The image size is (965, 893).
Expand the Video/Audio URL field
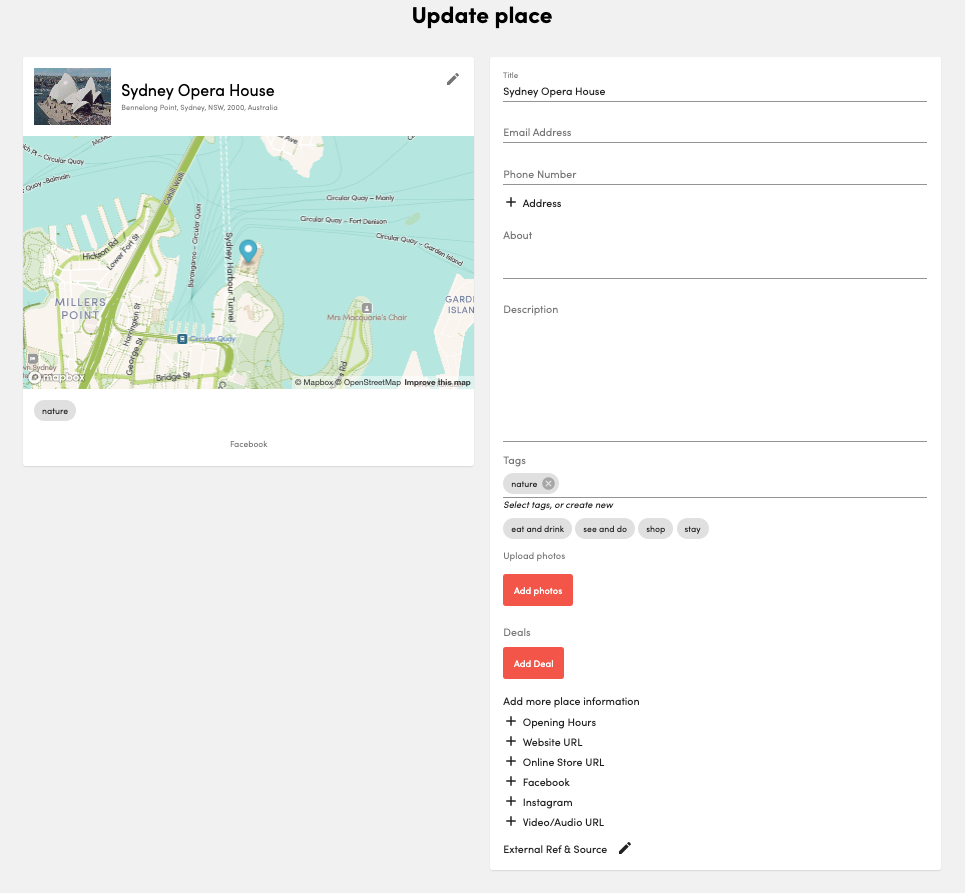555,822
